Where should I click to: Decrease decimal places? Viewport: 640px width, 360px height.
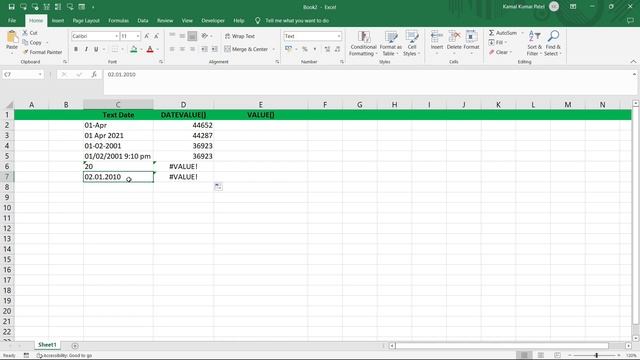pos(337,49)
